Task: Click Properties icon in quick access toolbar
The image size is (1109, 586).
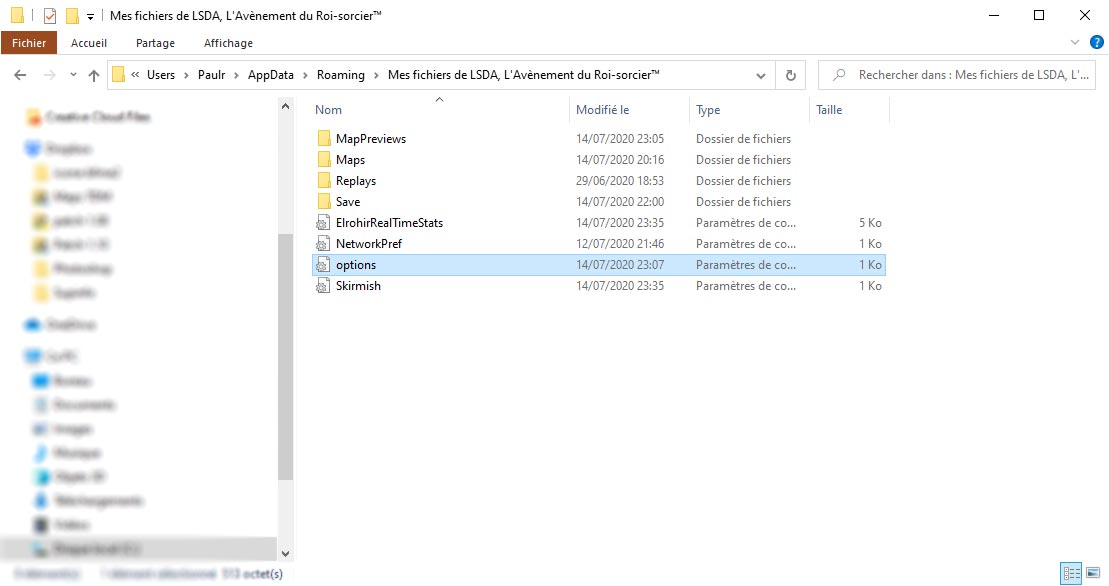Action: click(50, 16)
